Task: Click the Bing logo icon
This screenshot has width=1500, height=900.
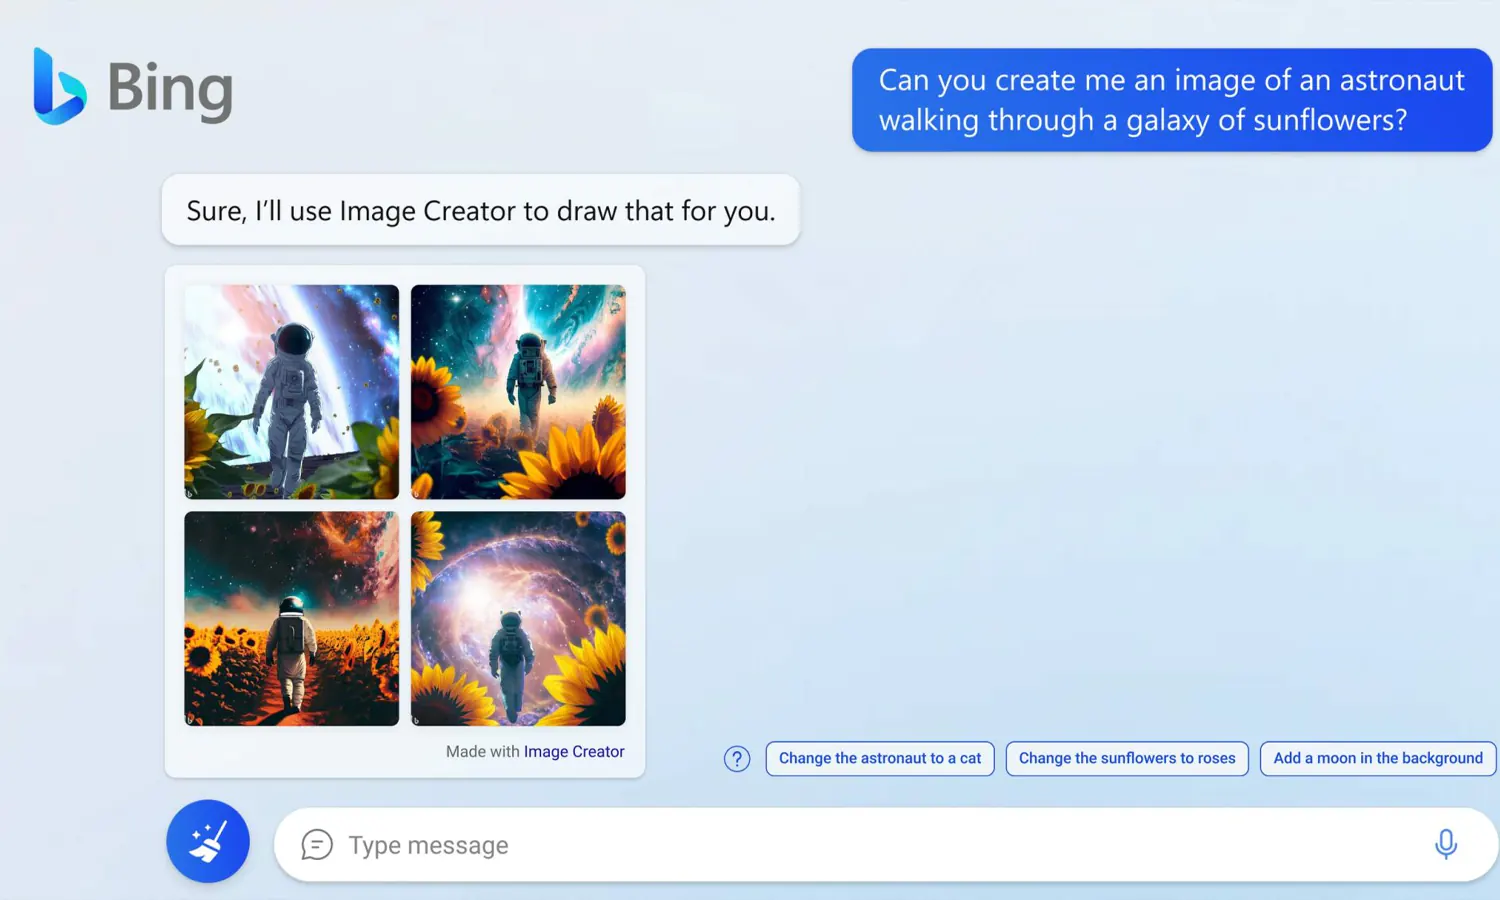Action: 59,86
